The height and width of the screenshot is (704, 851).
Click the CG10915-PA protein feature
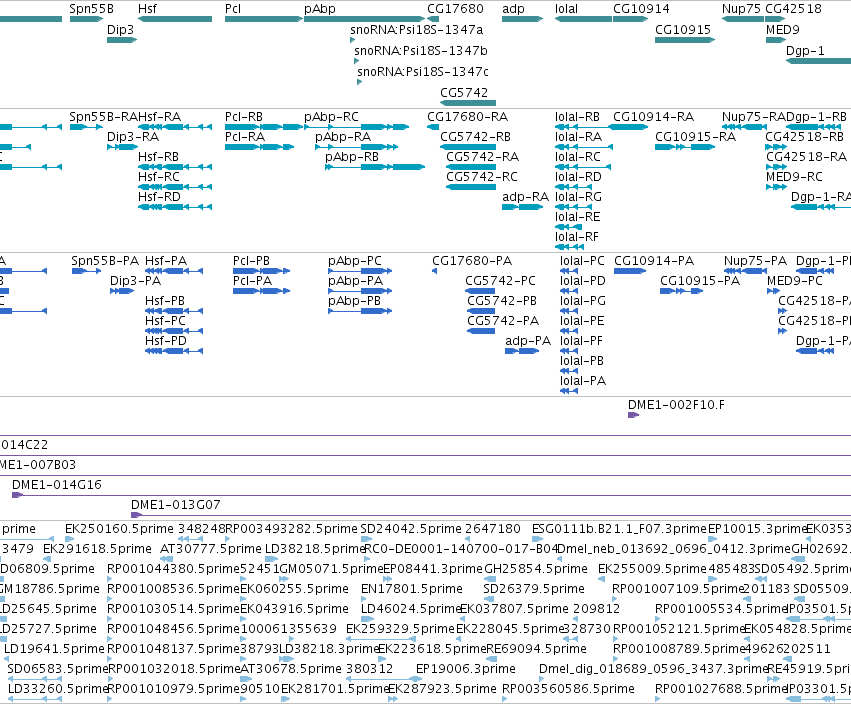682,291
